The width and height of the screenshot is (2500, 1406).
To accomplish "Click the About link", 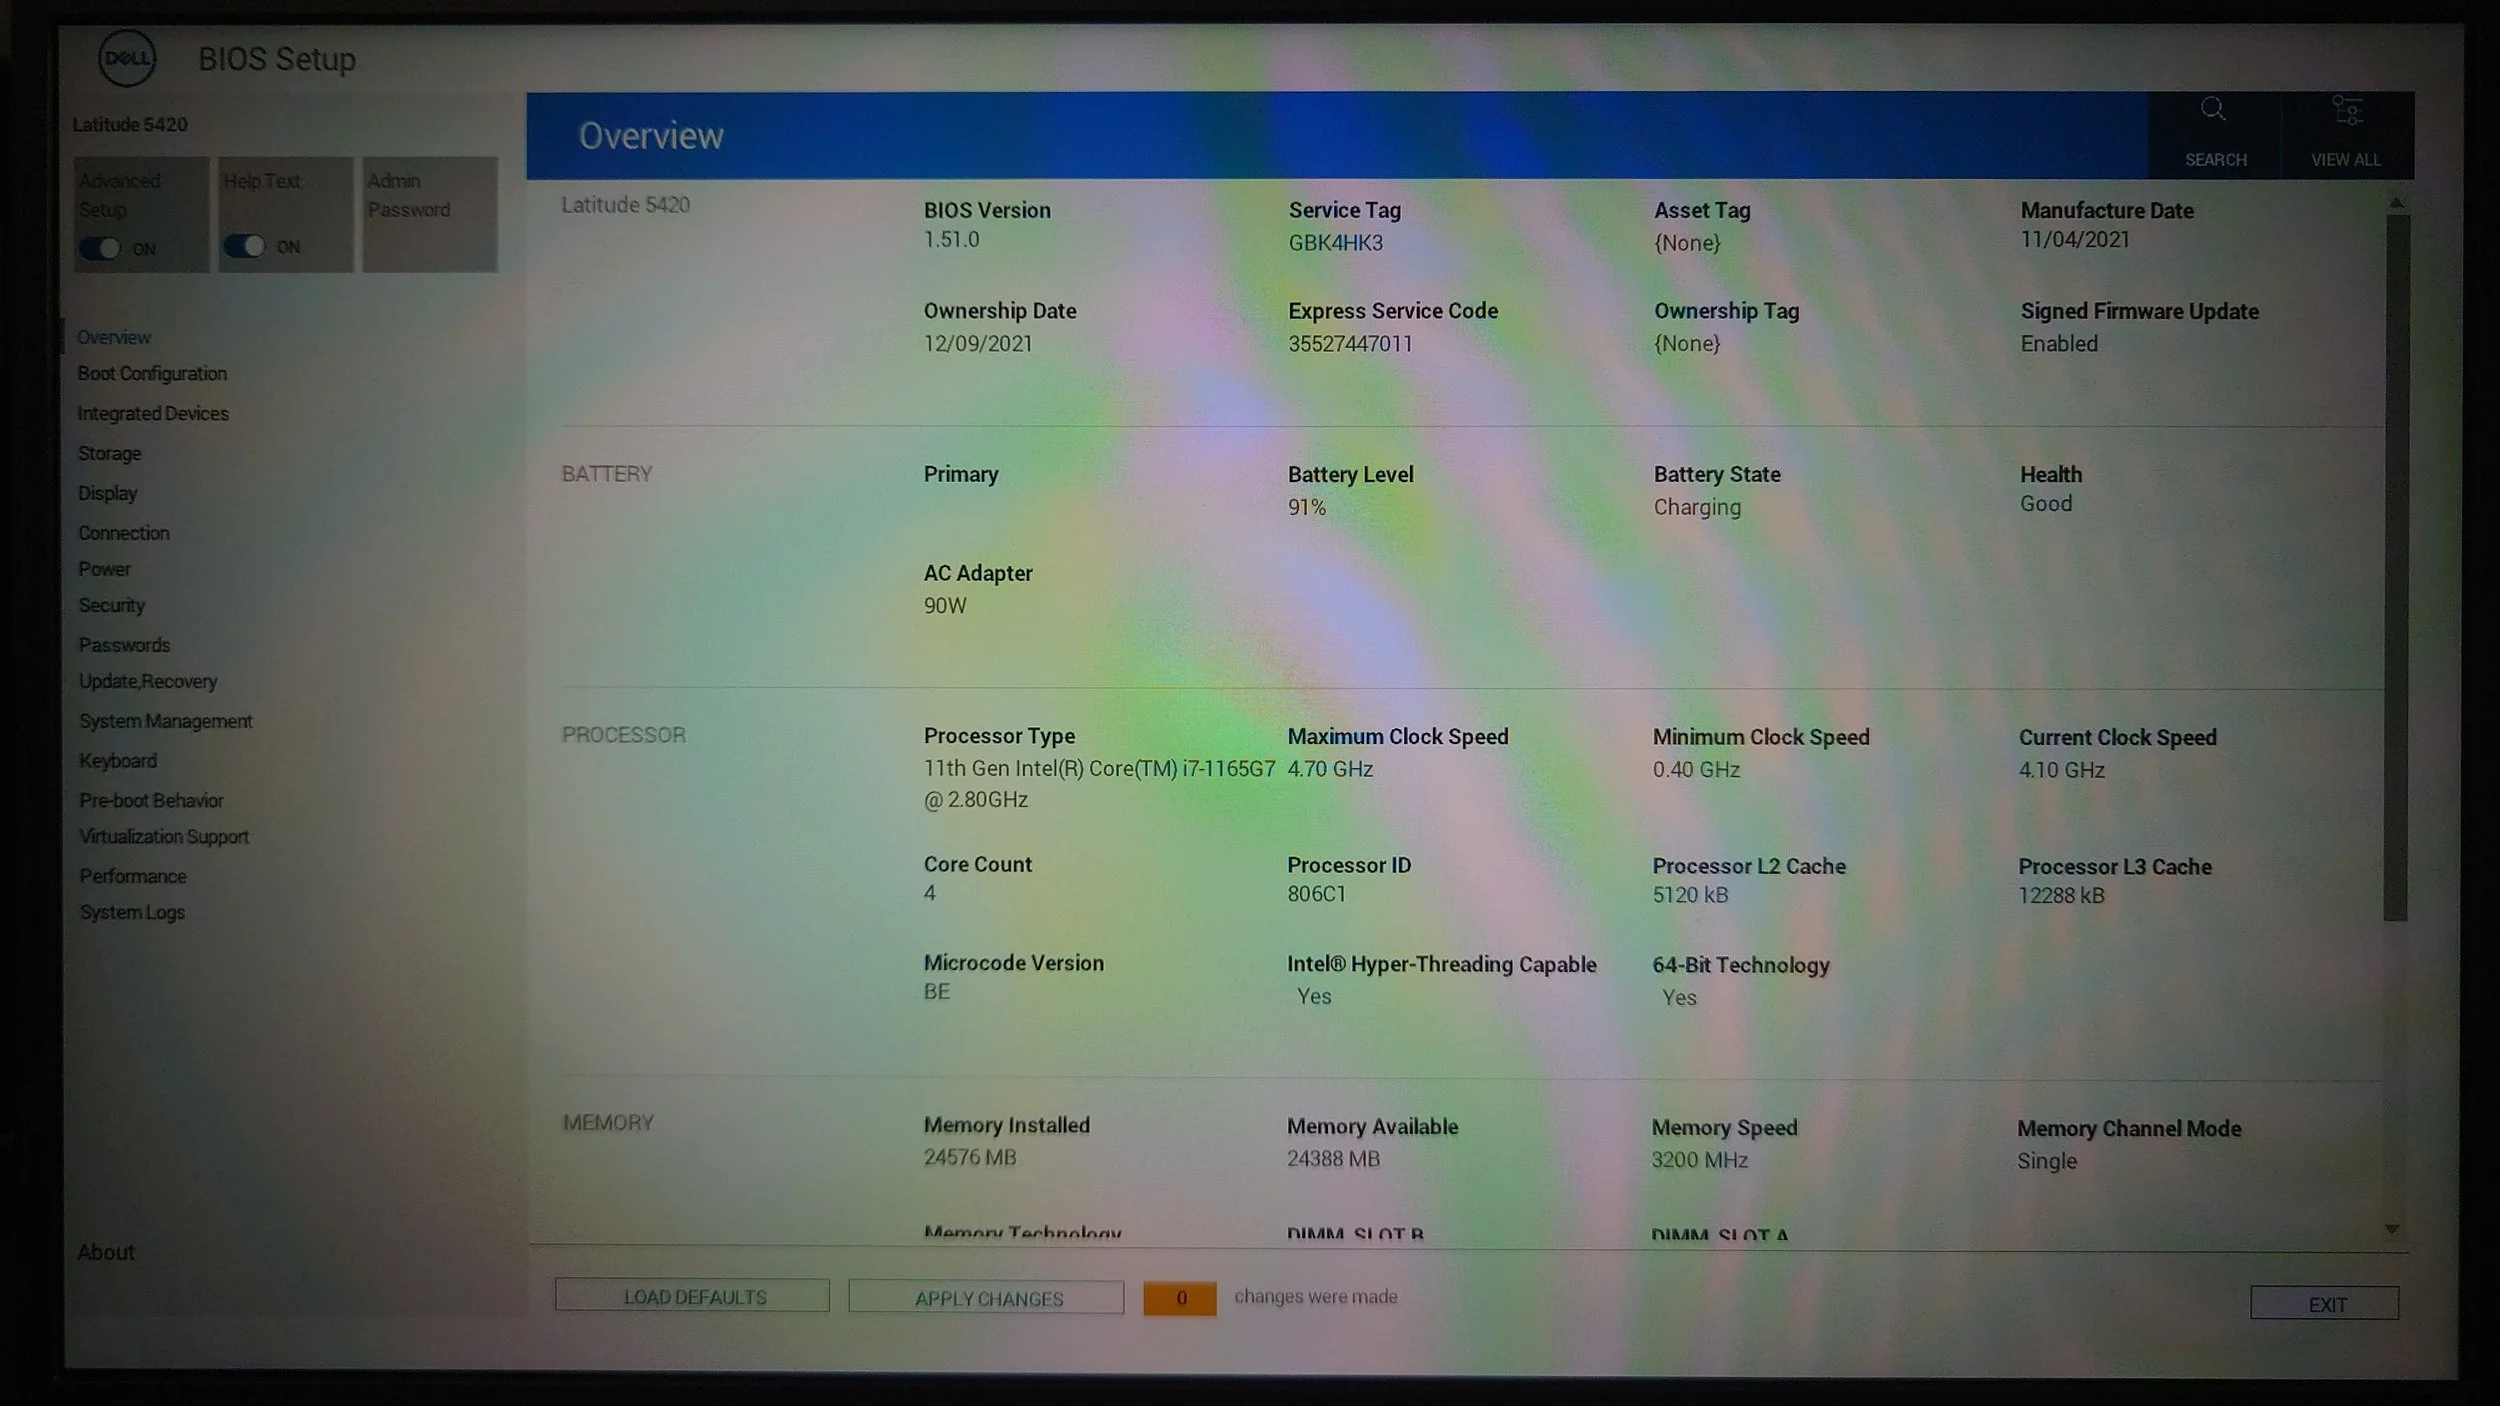I will (106, 1252).
